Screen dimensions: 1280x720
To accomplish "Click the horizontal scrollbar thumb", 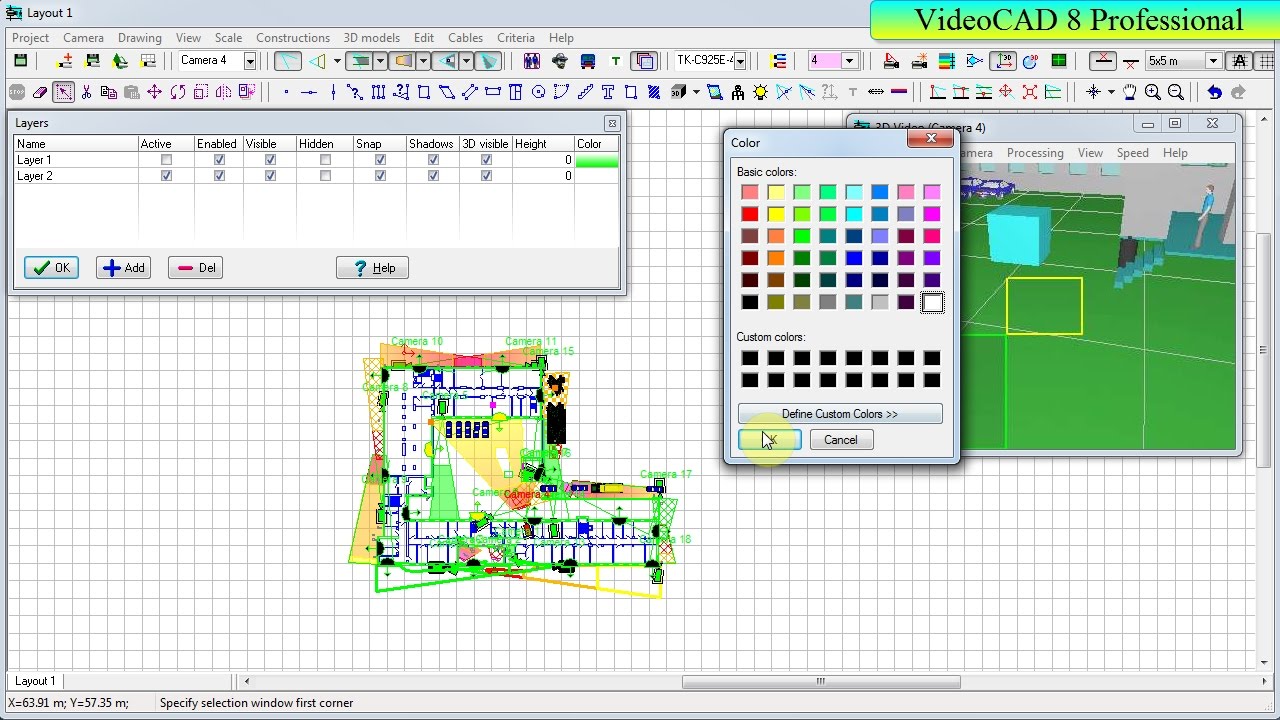I will point(821,682).
